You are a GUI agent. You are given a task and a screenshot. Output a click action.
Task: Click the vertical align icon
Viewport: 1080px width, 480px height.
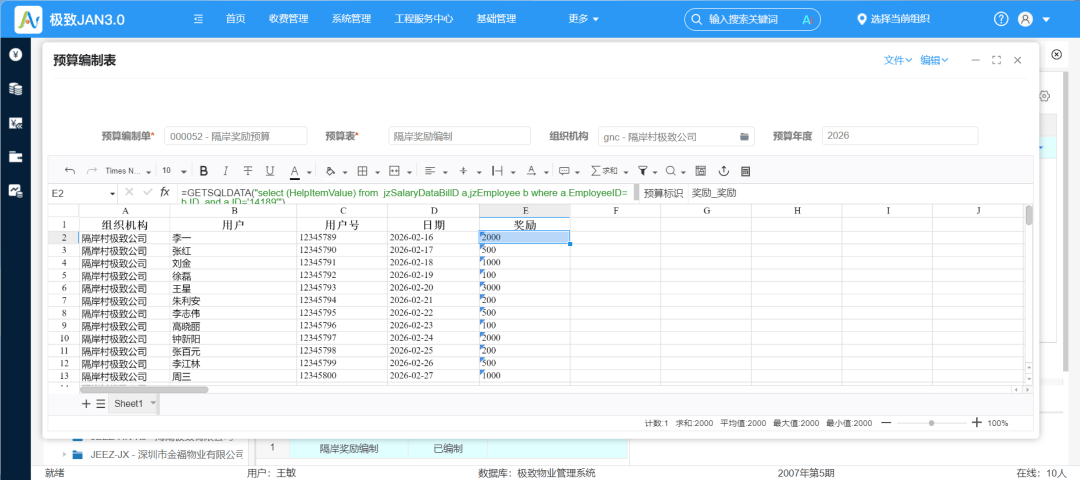click(x=464, y=171)
